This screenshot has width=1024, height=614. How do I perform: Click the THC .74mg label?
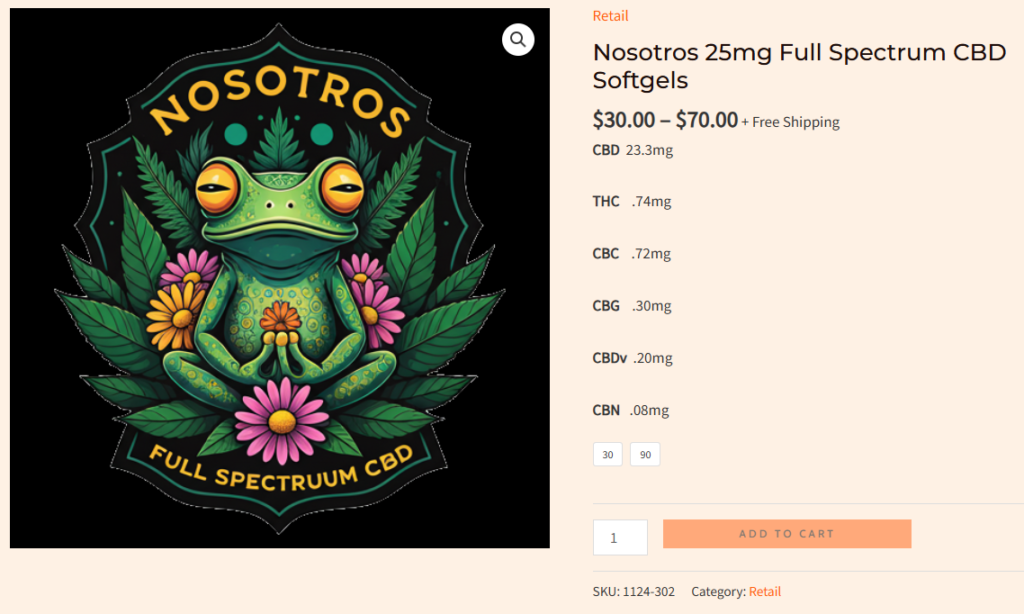[x=632, y=202]
